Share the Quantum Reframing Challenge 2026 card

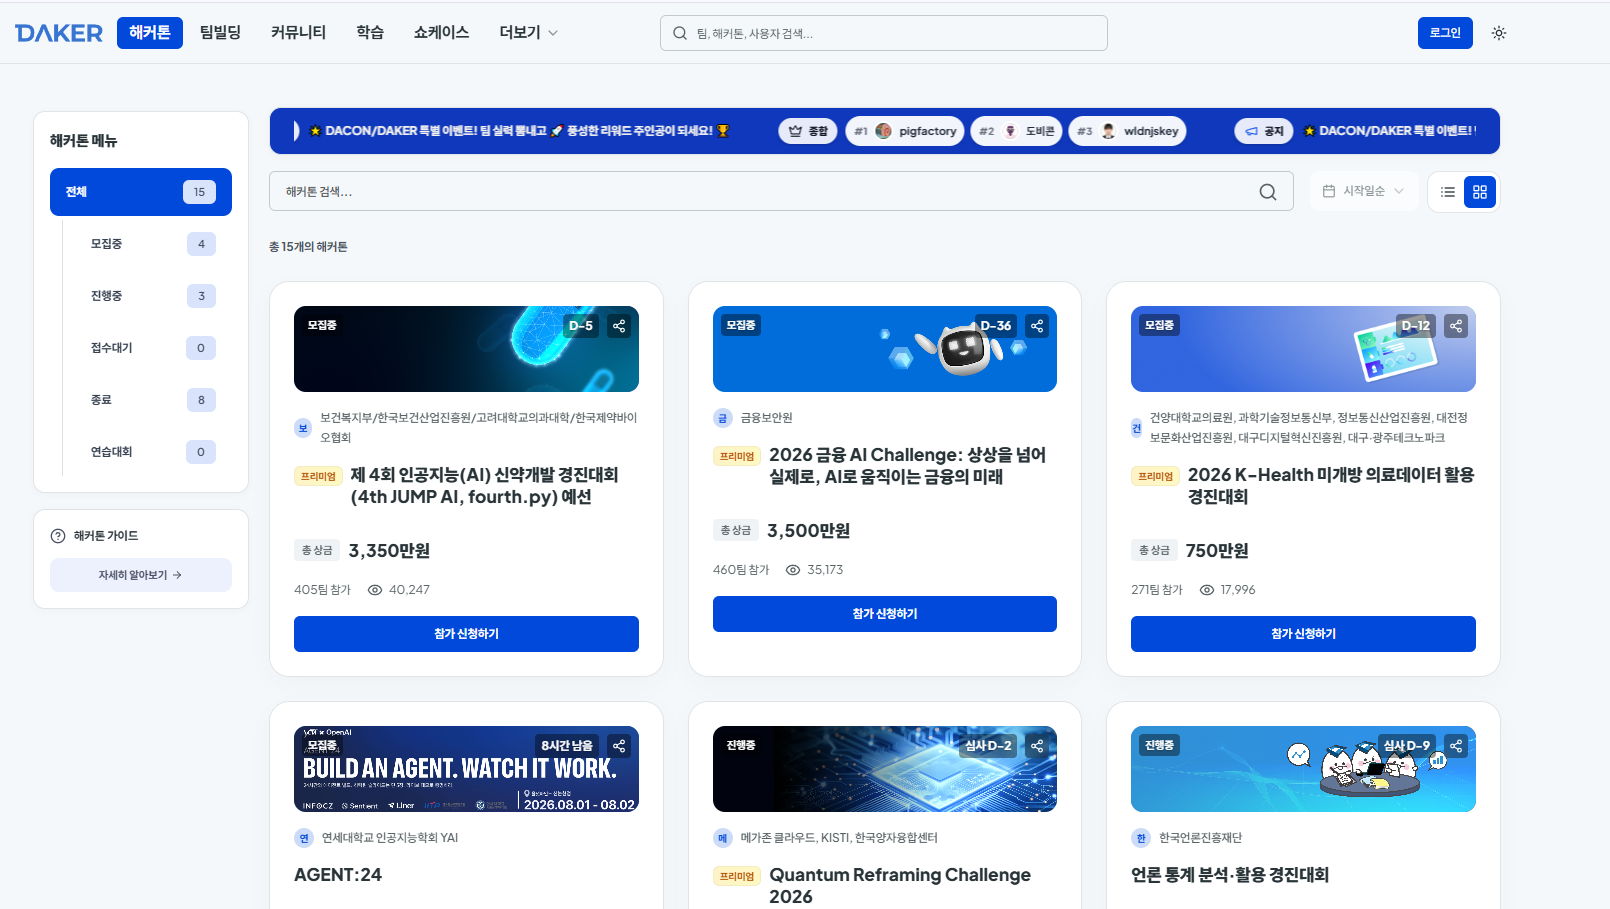pos(1037,746)
